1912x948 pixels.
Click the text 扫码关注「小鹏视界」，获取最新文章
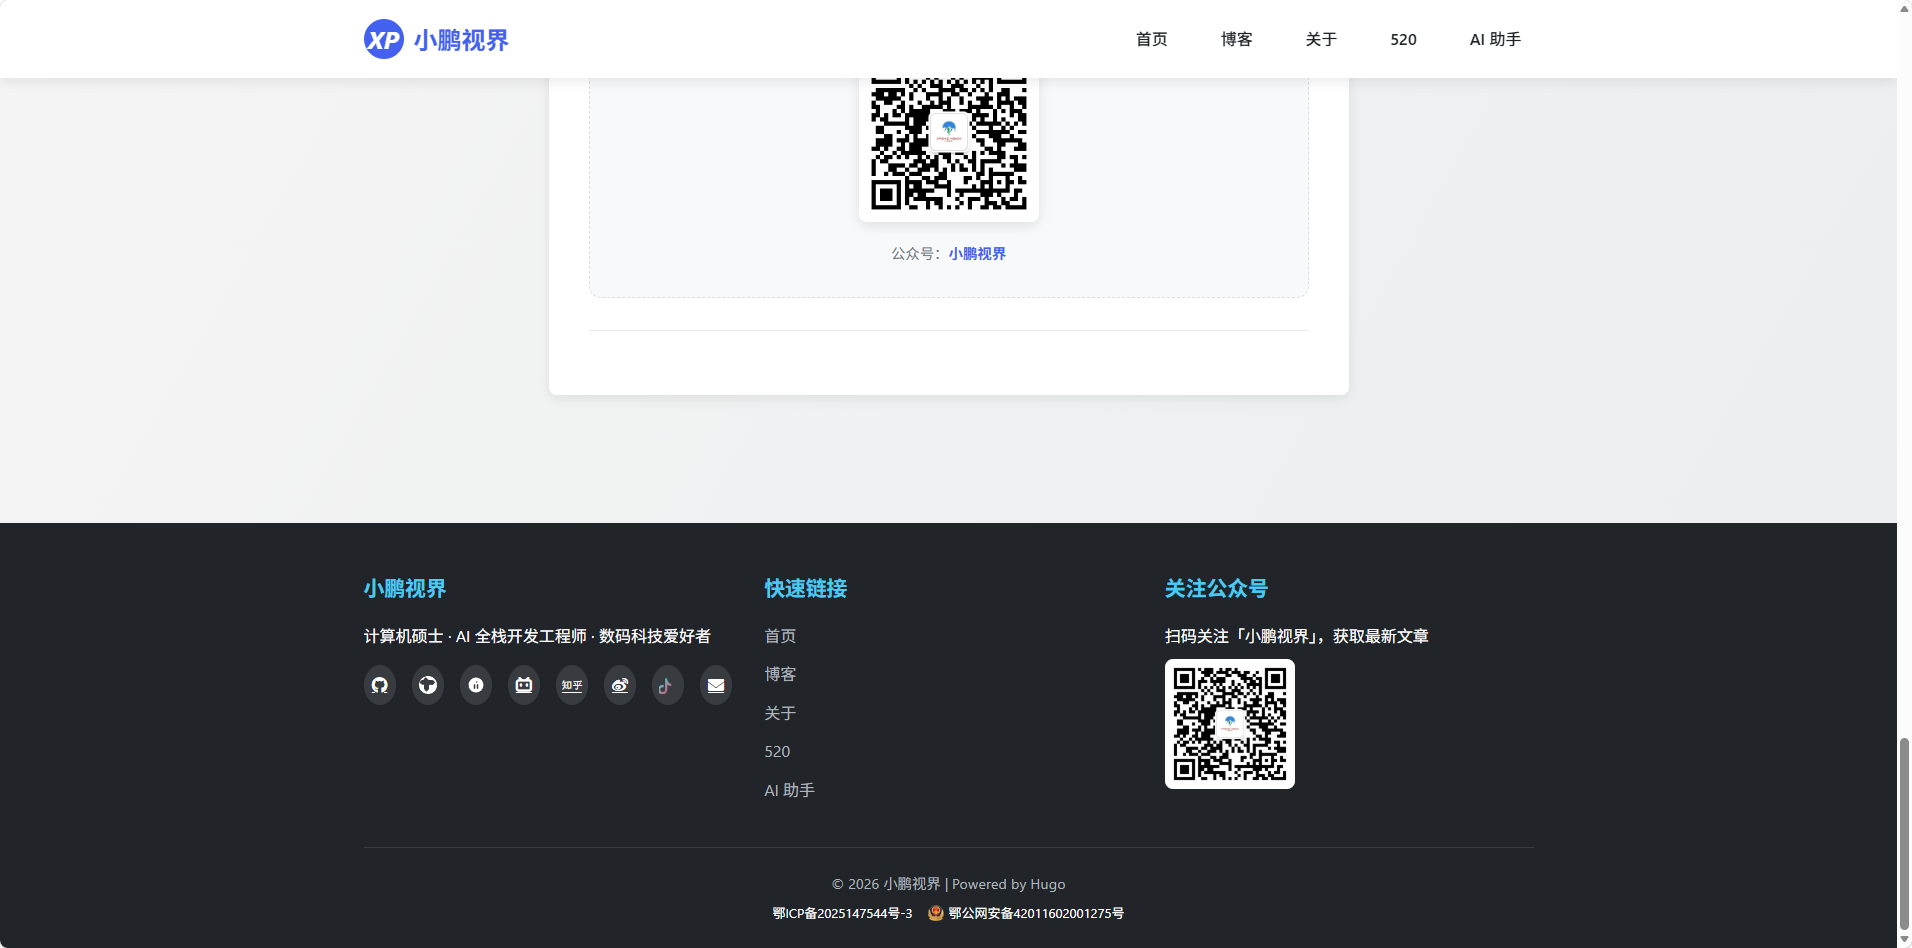click(1297, 636)
